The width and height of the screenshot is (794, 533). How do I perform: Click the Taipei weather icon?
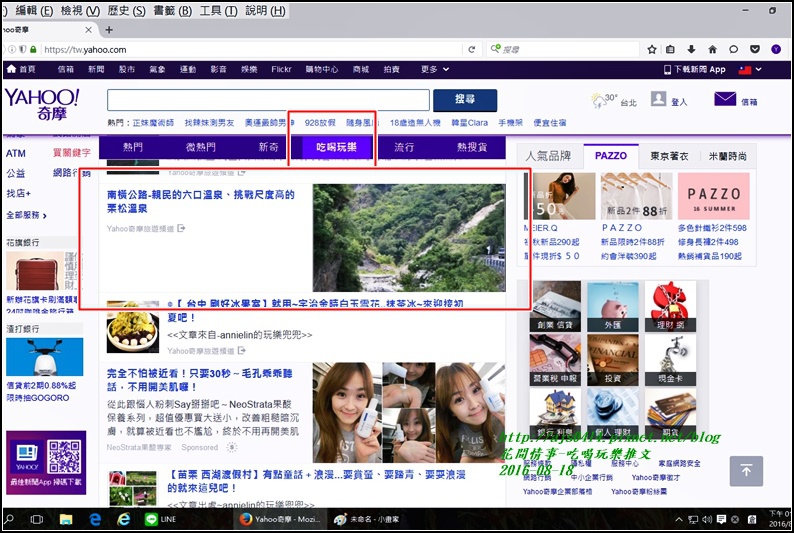[599, 100]
